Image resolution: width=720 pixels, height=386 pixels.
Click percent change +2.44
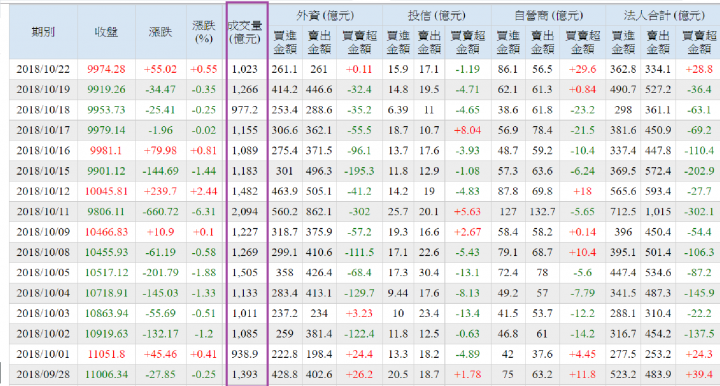204,191
